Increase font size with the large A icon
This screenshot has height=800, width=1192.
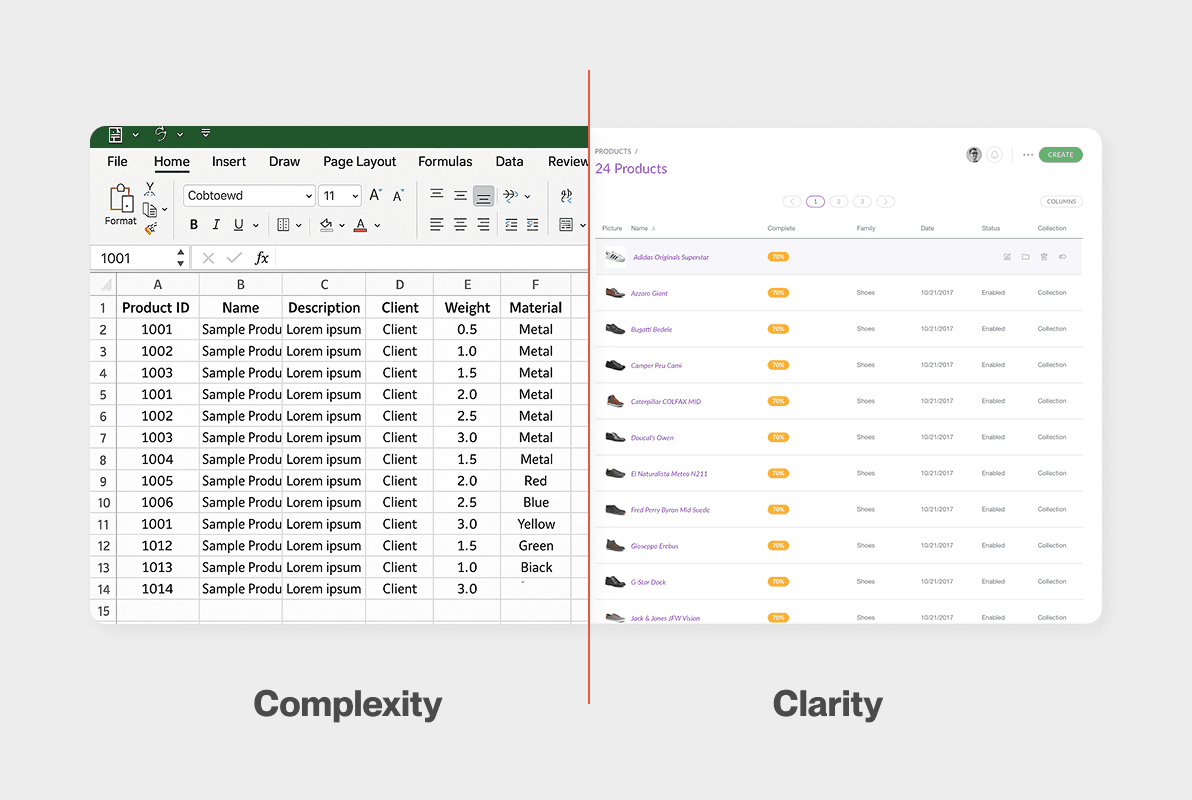click(x=375, y=195)
